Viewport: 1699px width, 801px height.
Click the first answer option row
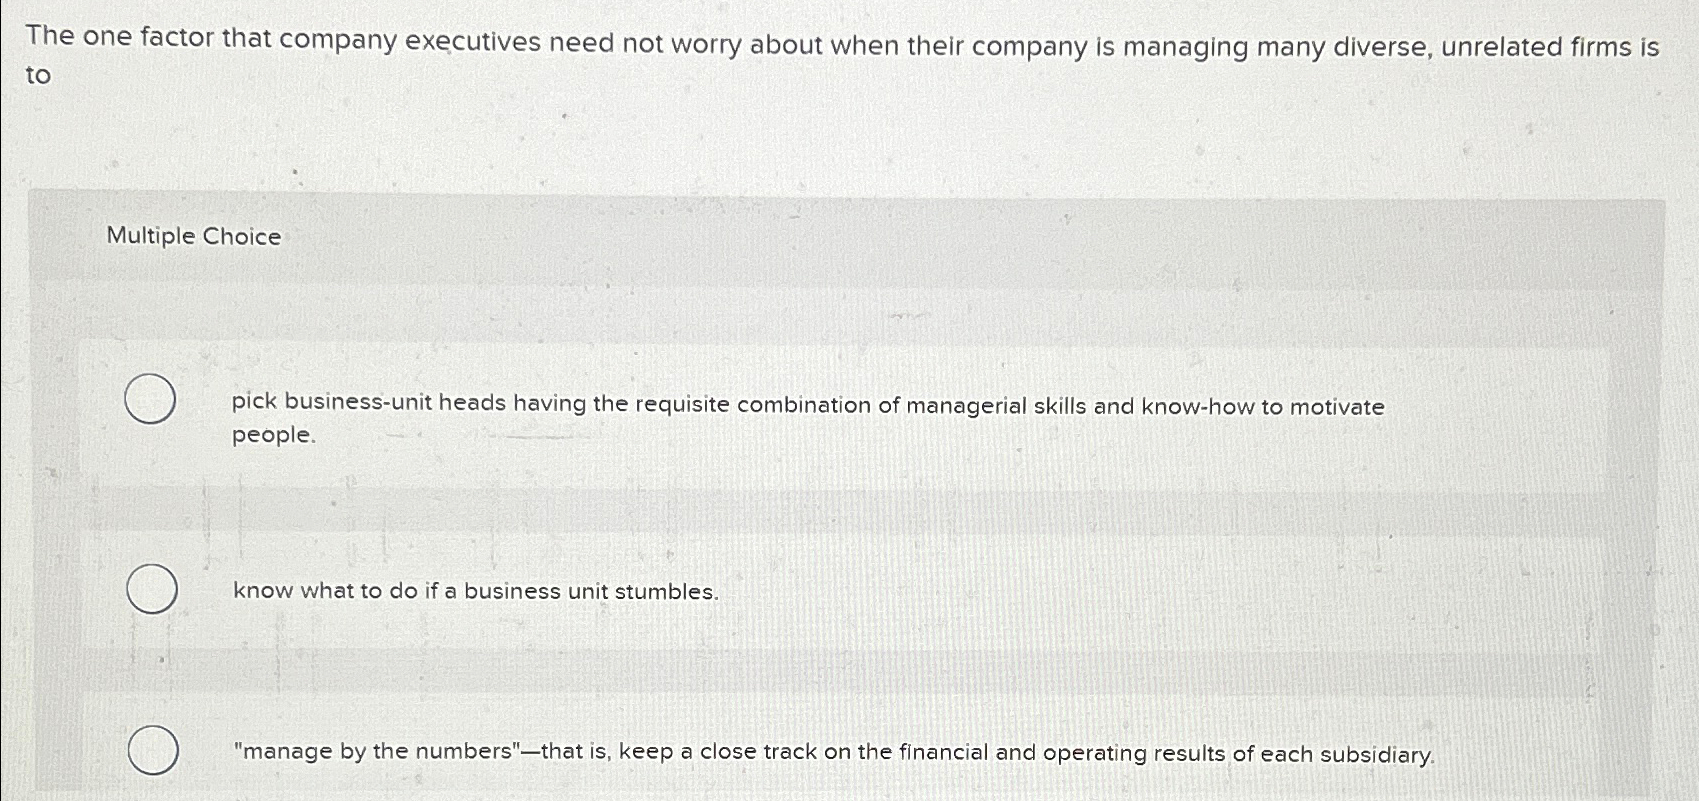[x=700, y=420]
